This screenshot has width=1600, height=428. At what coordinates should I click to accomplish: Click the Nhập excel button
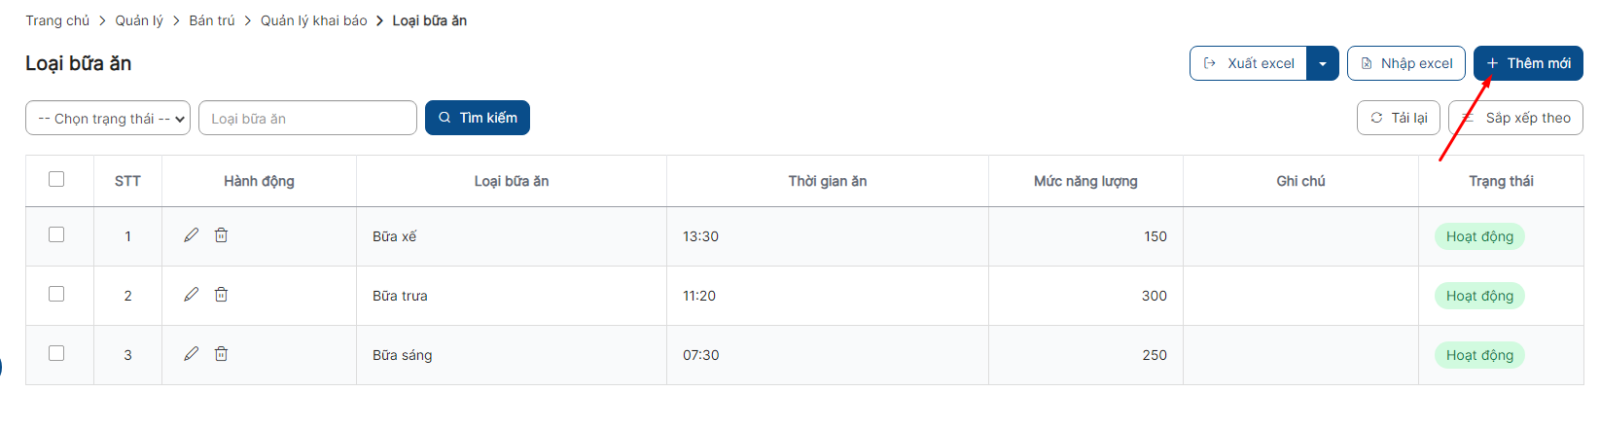[1405, 63]
